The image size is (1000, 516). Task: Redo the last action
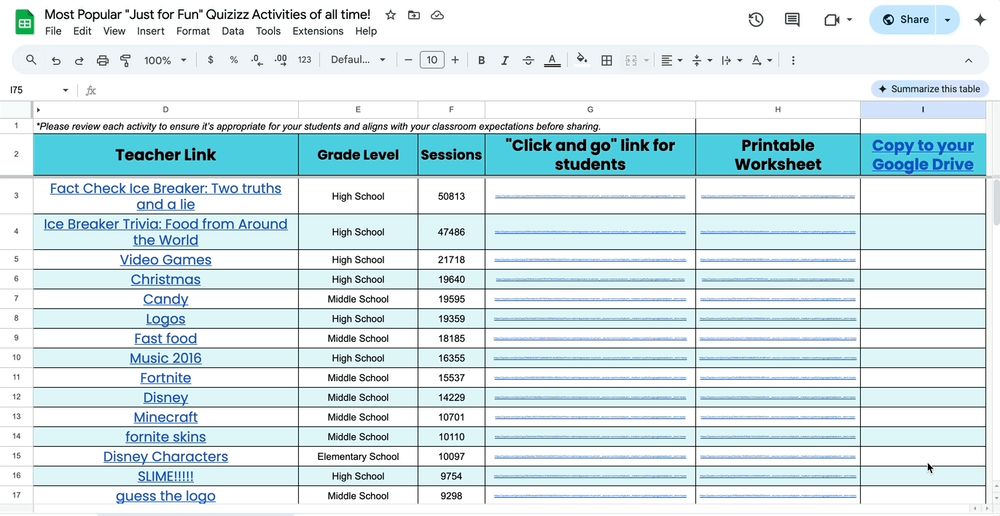[79, 61]
